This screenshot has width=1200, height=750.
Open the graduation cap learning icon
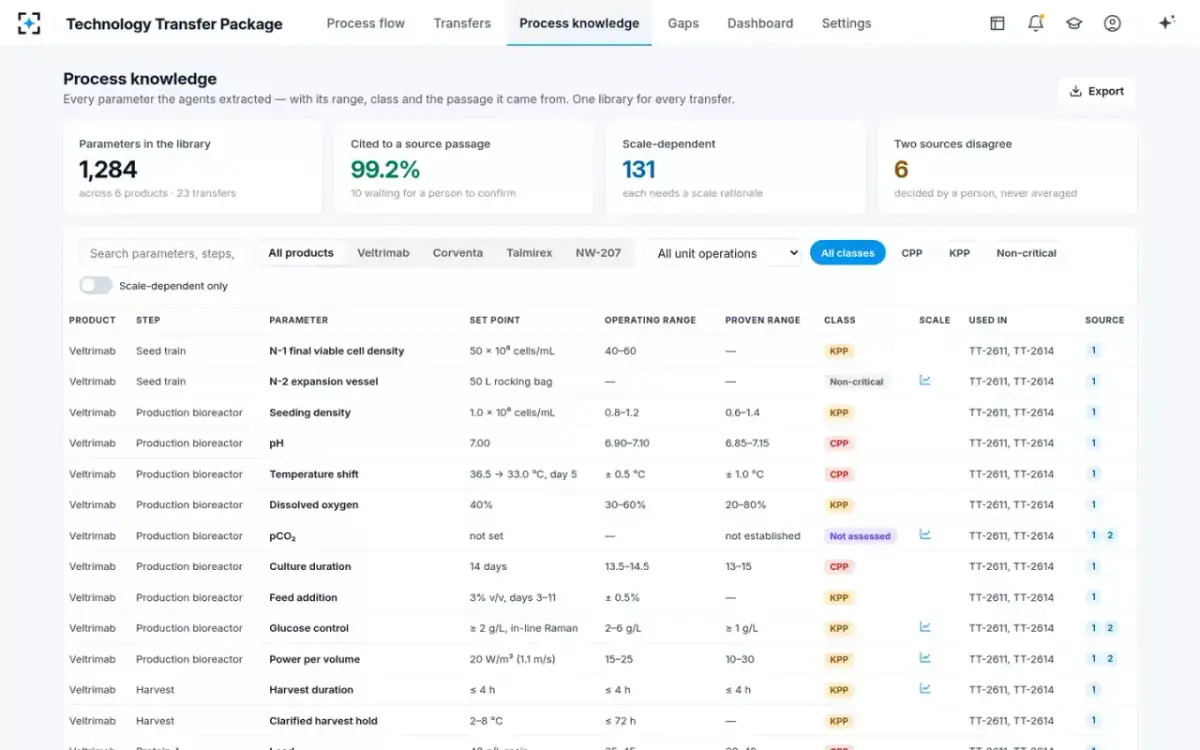click(1074, 23)
